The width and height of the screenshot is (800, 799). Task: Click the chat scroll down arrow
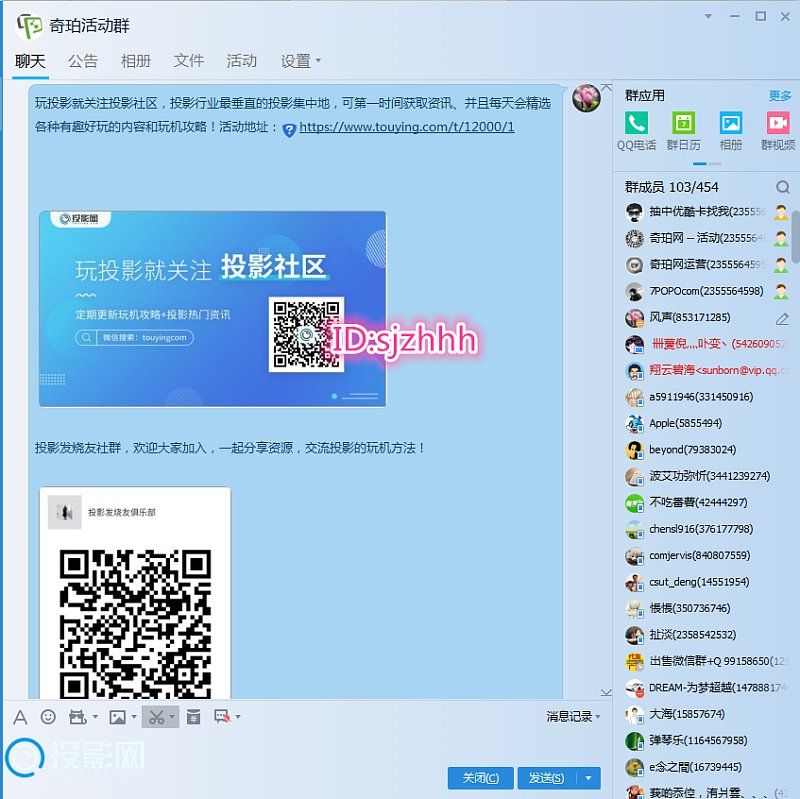tap(606, 692)
